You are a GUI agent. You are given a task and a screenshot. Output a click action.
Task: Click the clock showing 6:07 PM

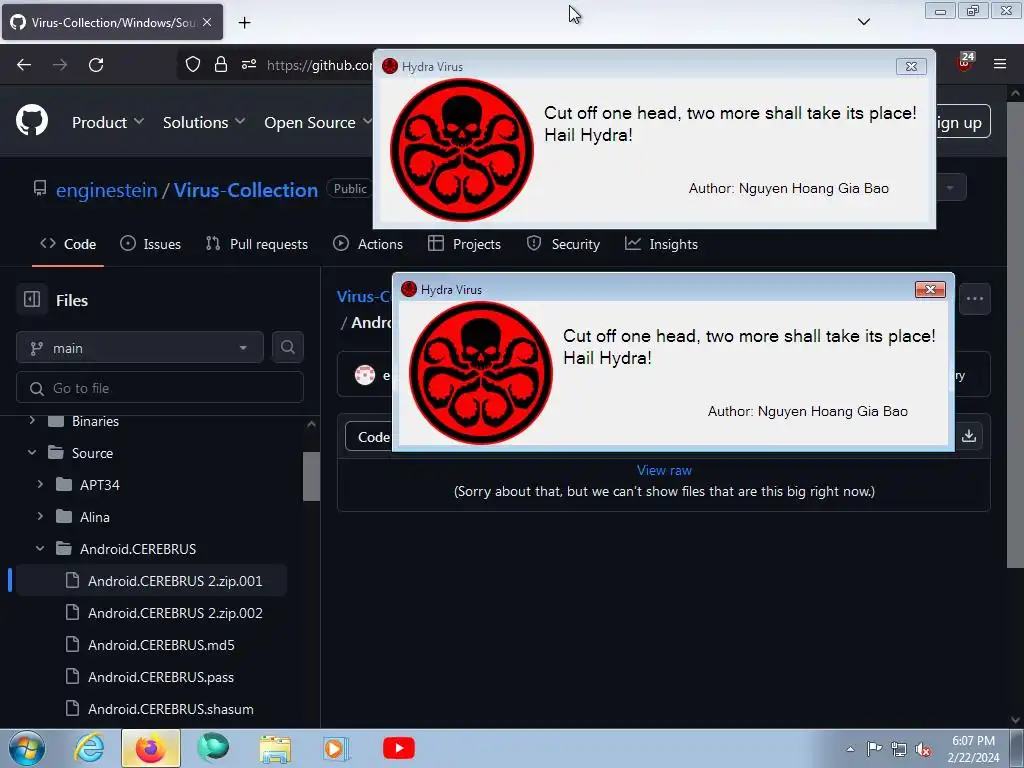tap(973, 741)
